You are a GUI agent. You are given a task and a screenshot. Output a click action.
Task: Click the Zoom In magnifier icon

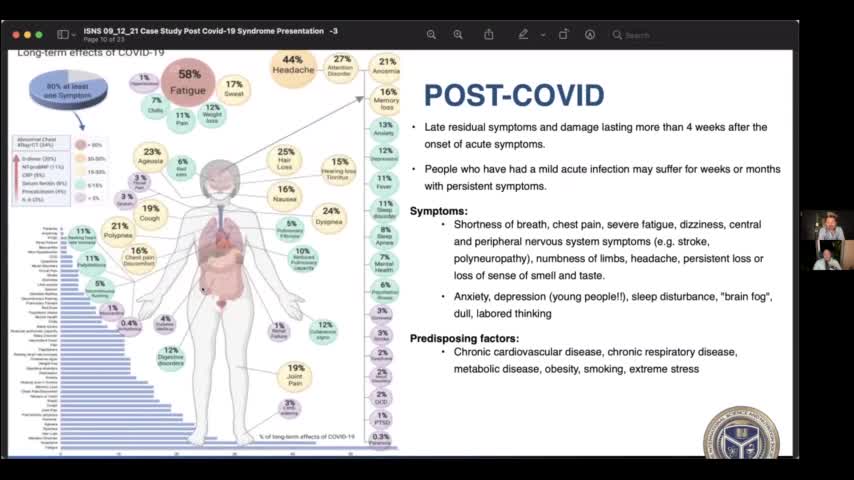[458, 35]
